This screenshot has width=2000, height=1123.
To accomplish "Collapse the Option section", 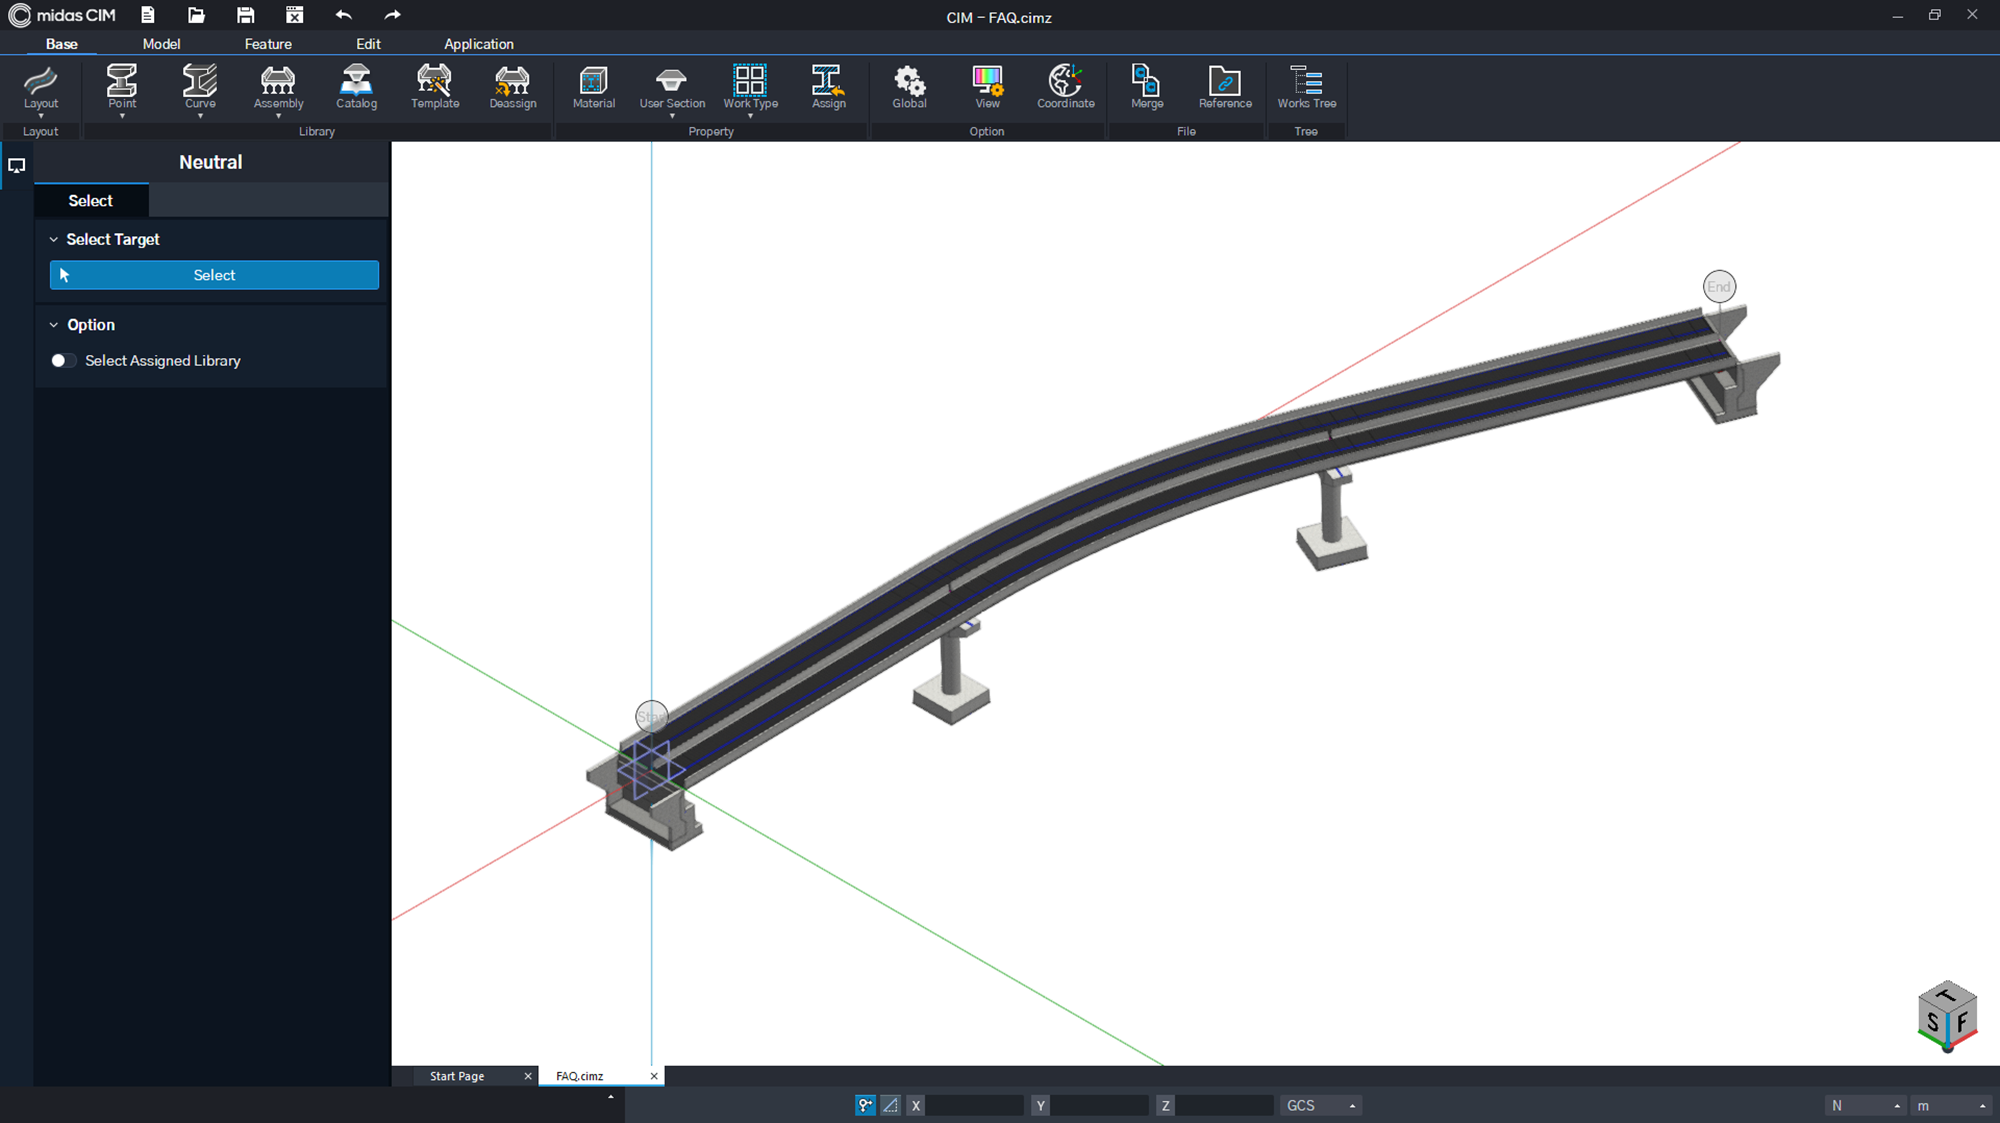I will pos(54,325).
